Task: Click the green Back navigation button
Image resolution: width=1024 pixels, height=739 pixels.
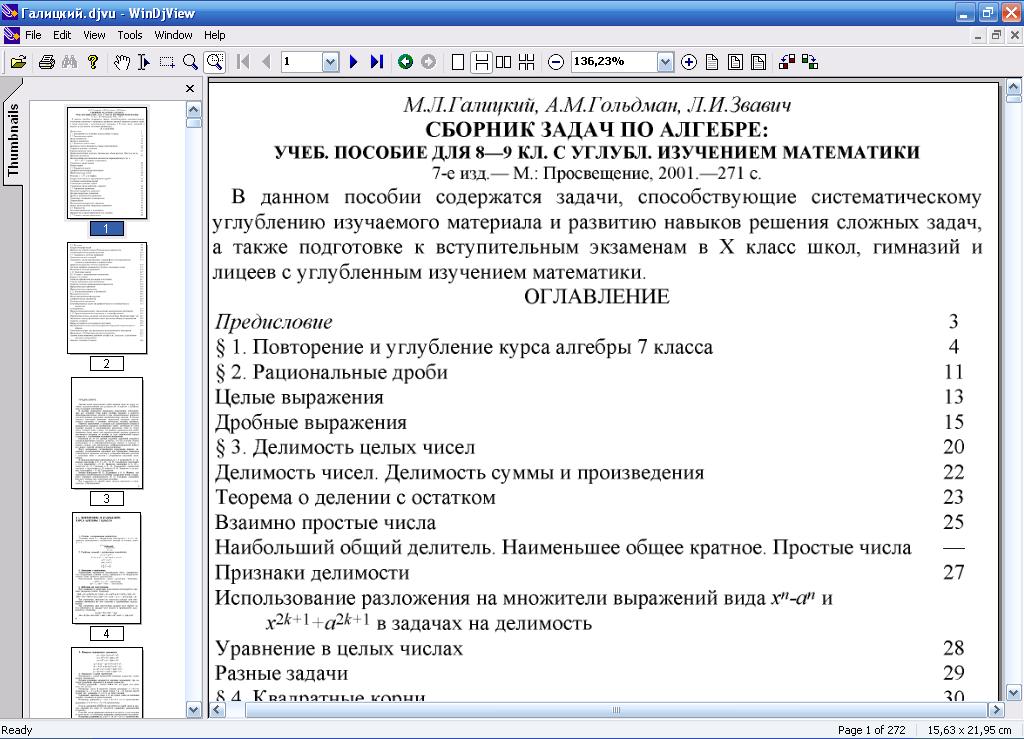Action: (405, 62)
